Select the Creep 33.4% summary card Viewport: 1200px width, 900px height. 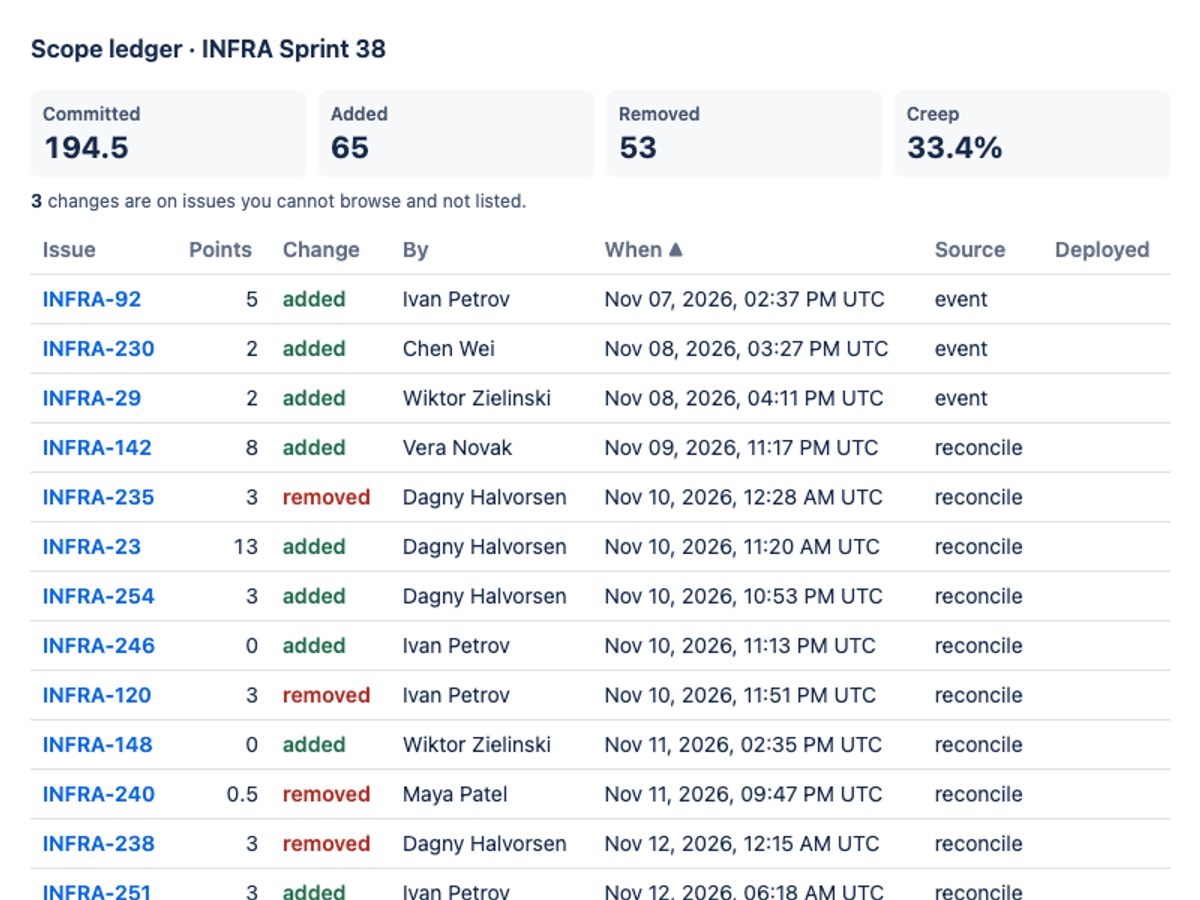coord(1032,134)
